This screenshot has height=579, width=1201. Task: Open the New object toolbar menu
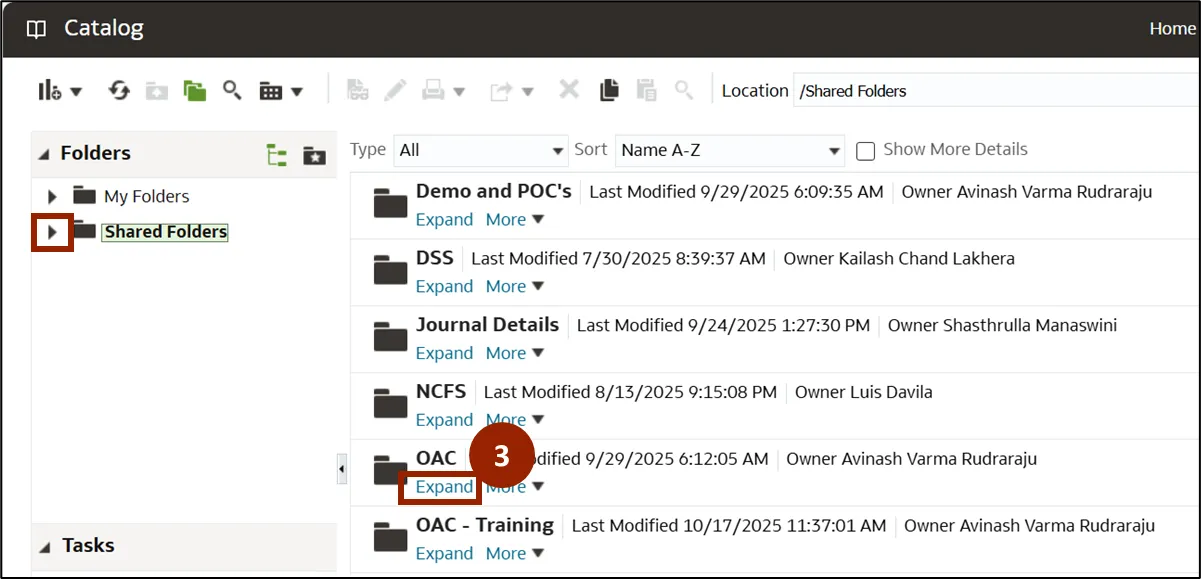[59, 91]
